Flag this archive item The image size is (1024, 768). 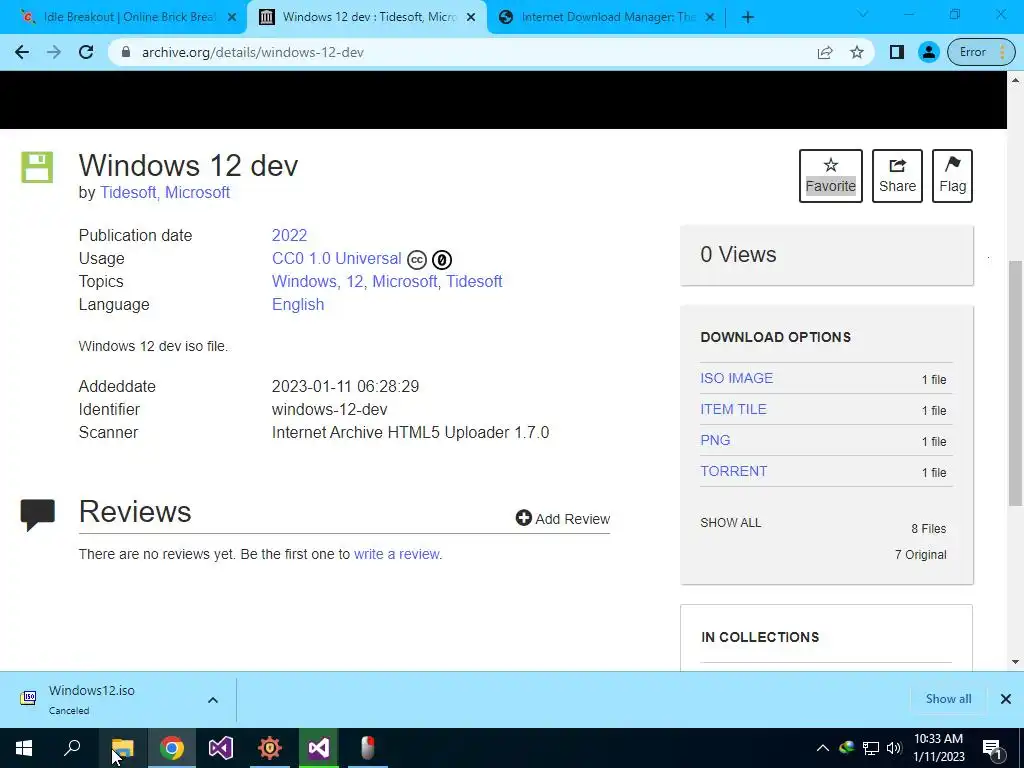click(952, 176)
